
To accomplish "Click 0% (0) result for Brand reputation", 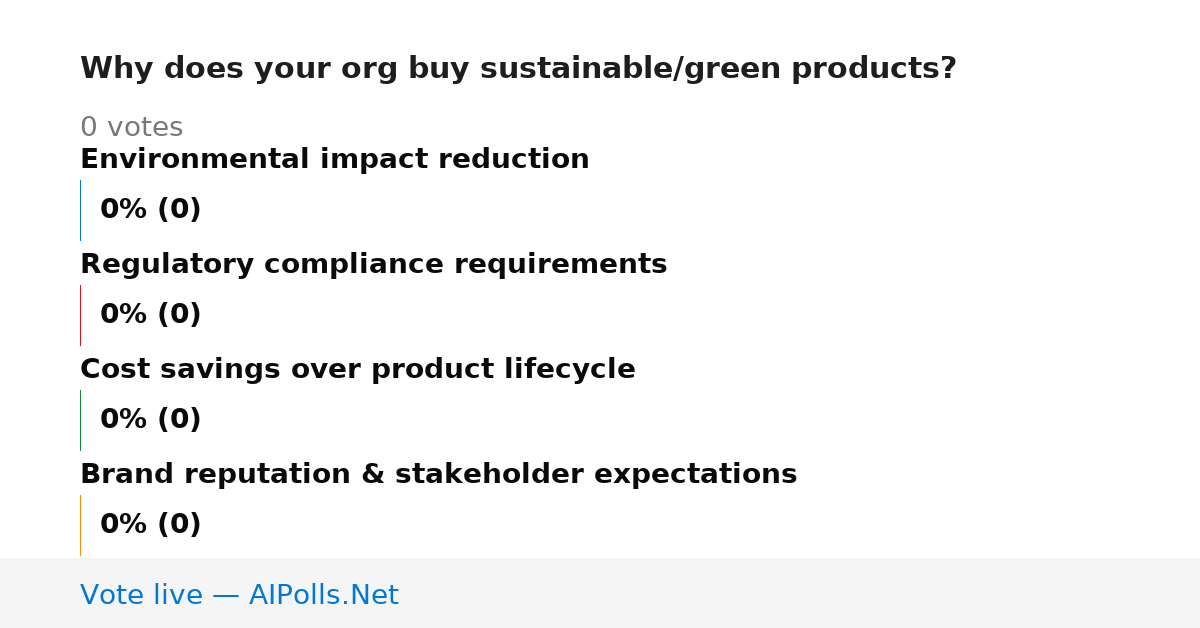I will (151, 525).
